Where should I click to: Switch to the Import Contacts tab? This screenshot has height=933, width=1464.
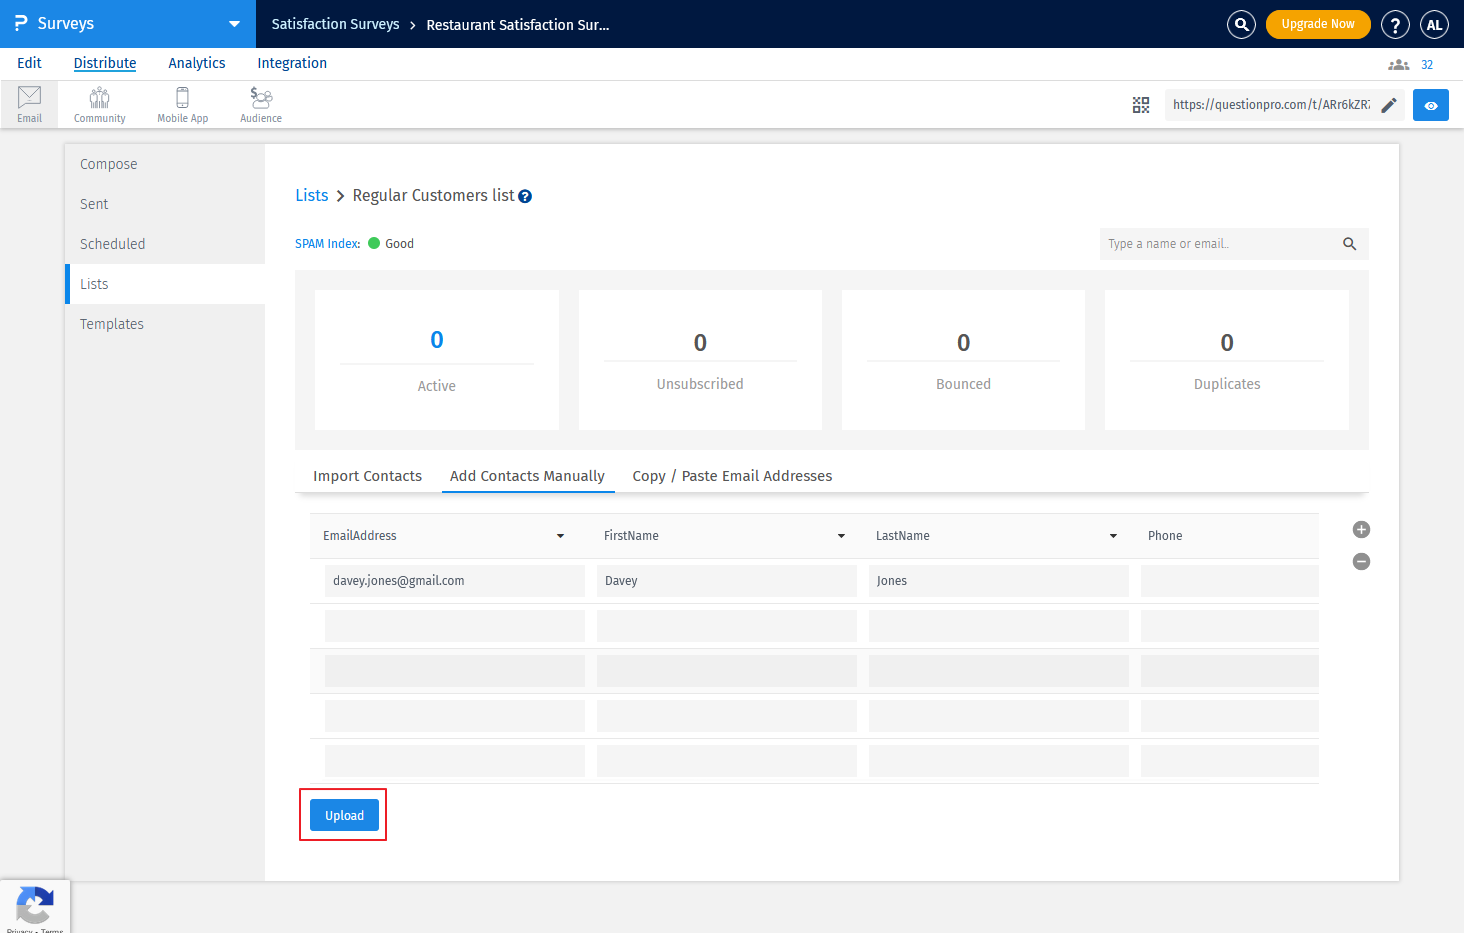[367, 476]
